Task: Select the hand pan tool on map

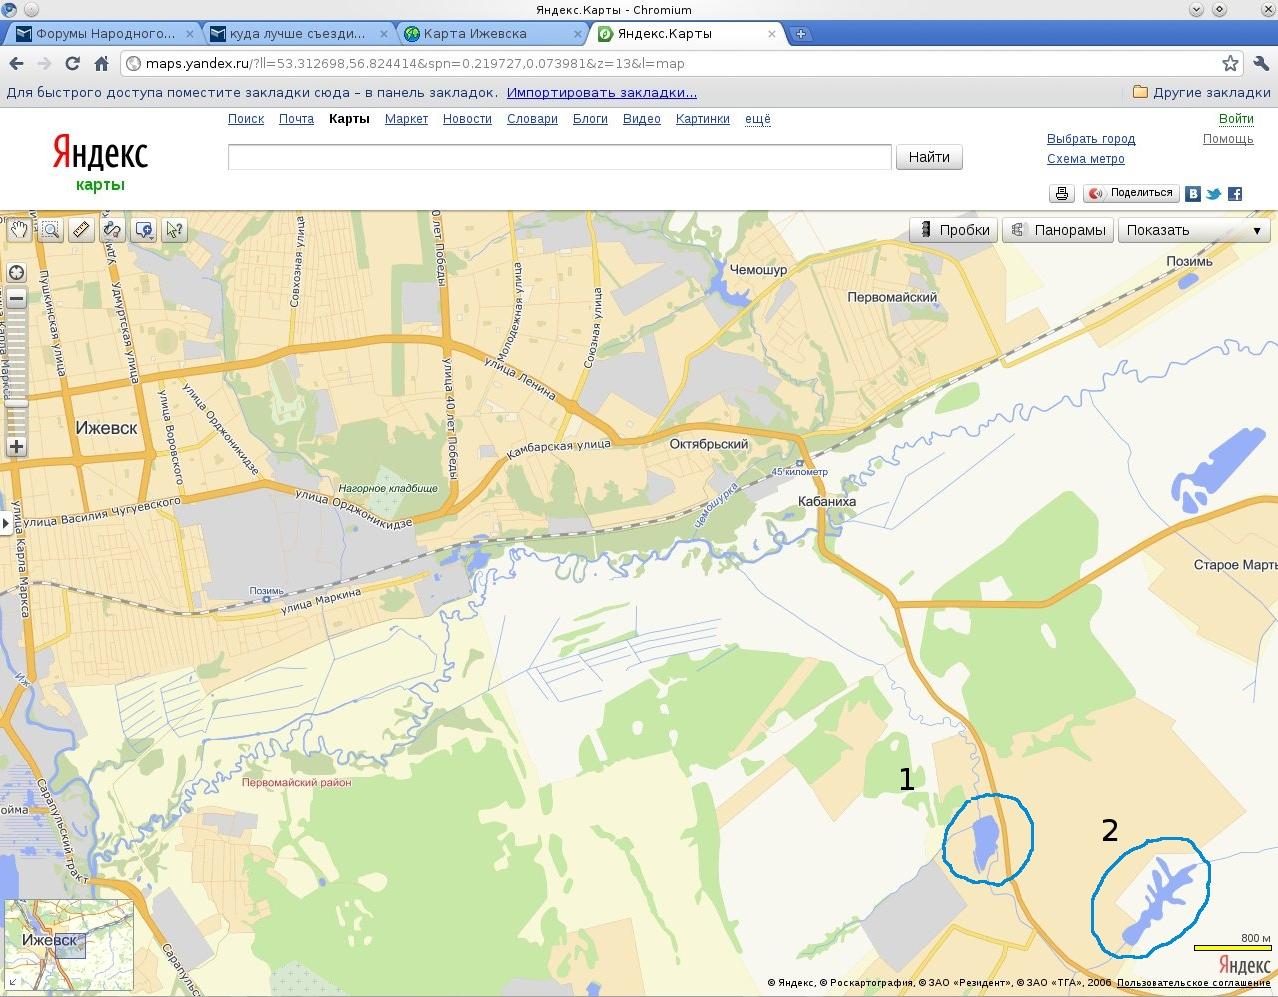Action: [18, 230]
